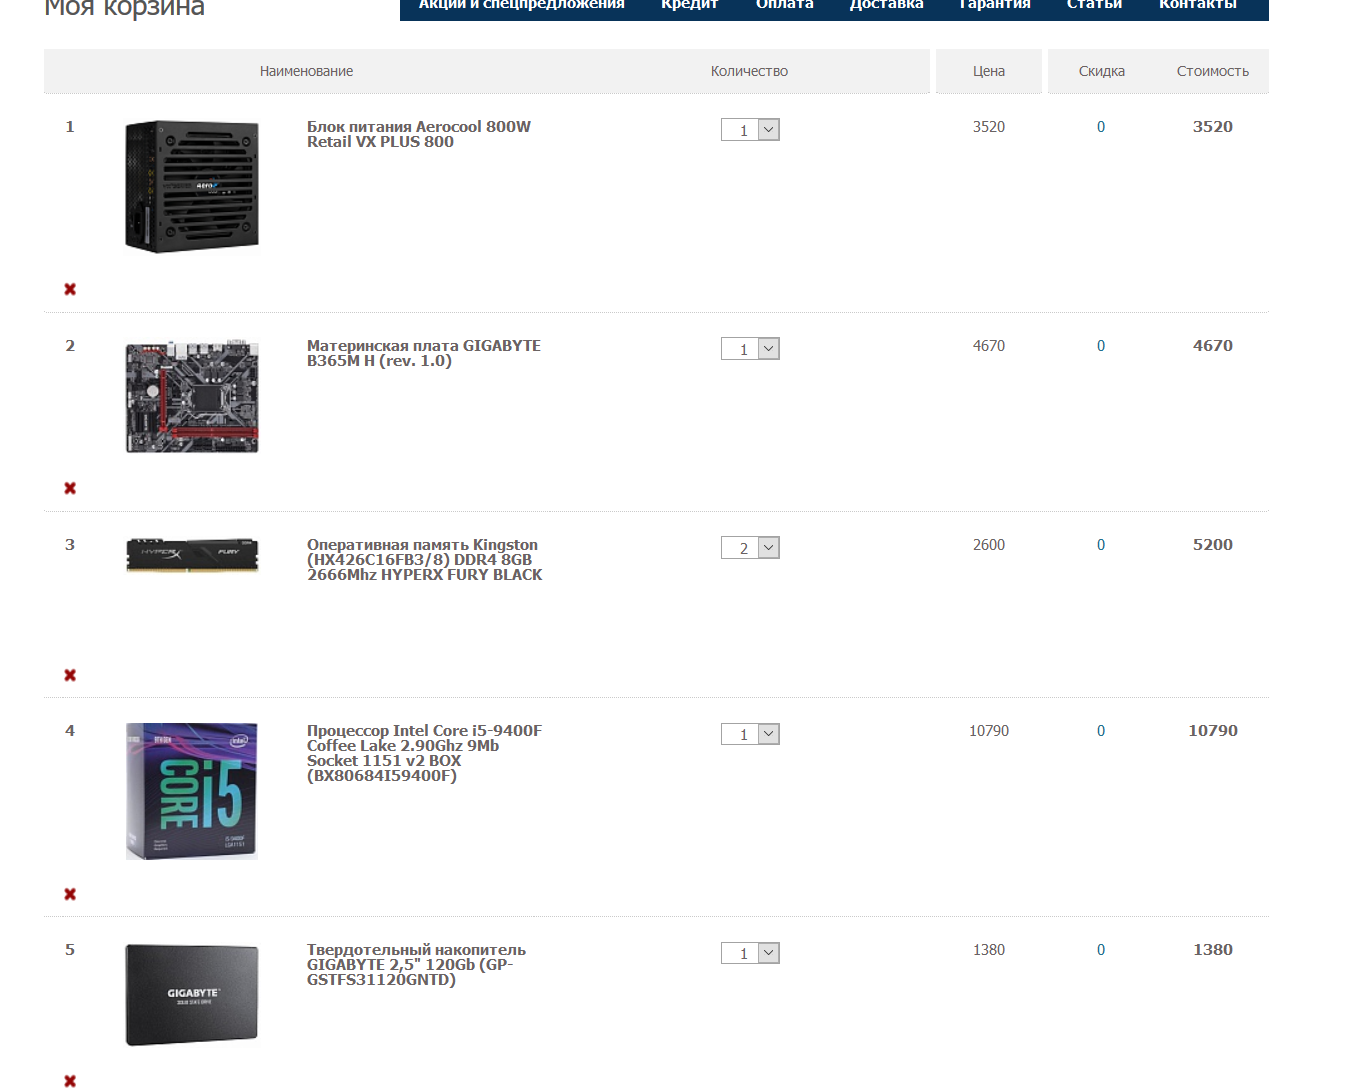The image size is (1361, 1092).
Task: Change quantity of GIGABYTE B365M H motherboard
Action: 750,349
